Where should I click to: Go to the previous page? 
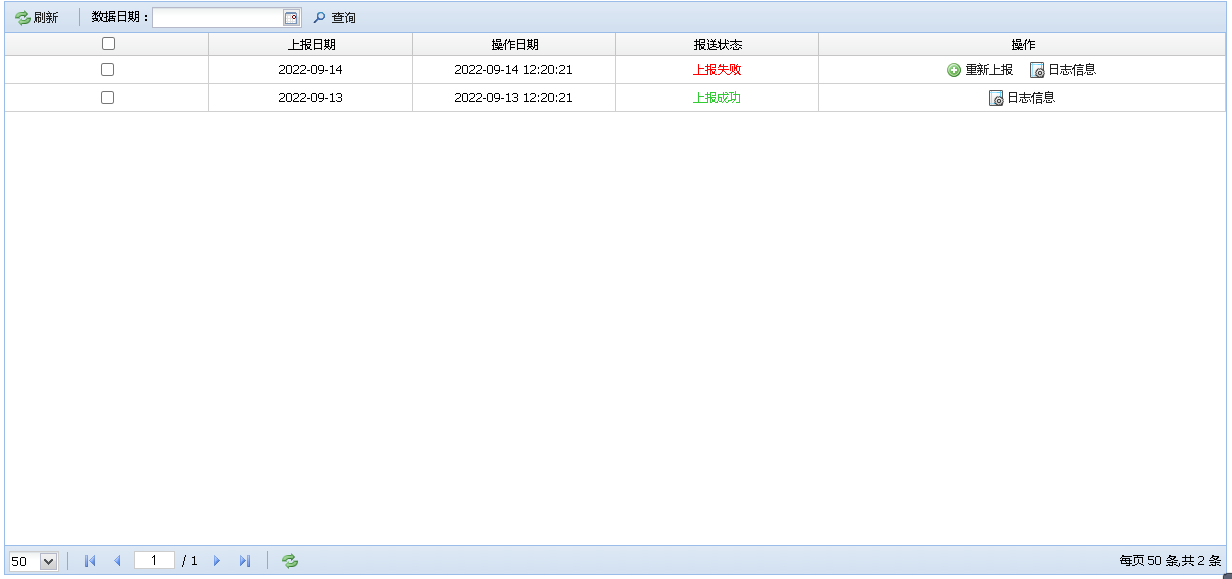pos(117,561)
